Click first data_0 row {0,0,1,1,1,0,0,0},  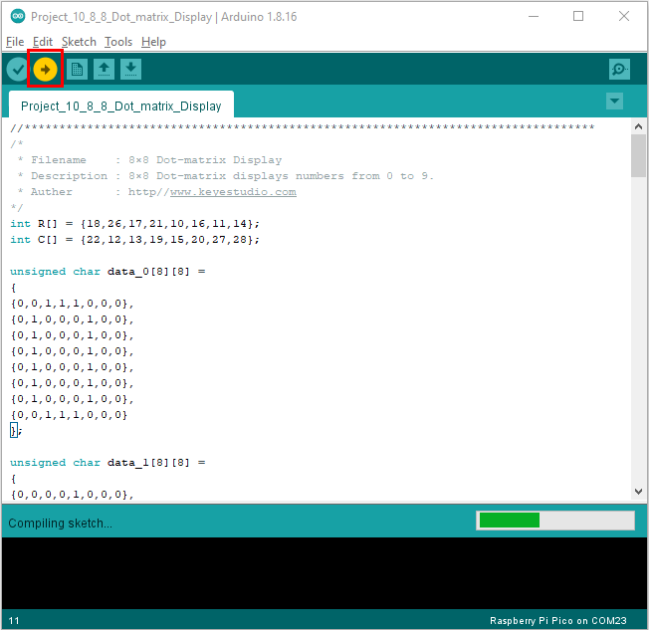pyautogui.click(x=72, y=303)
